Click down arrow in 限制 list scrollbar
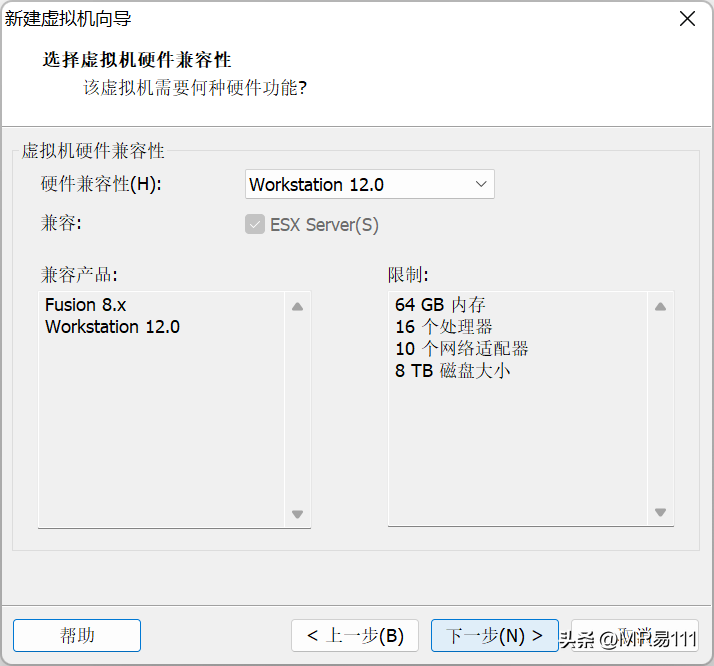 (660, 512)
